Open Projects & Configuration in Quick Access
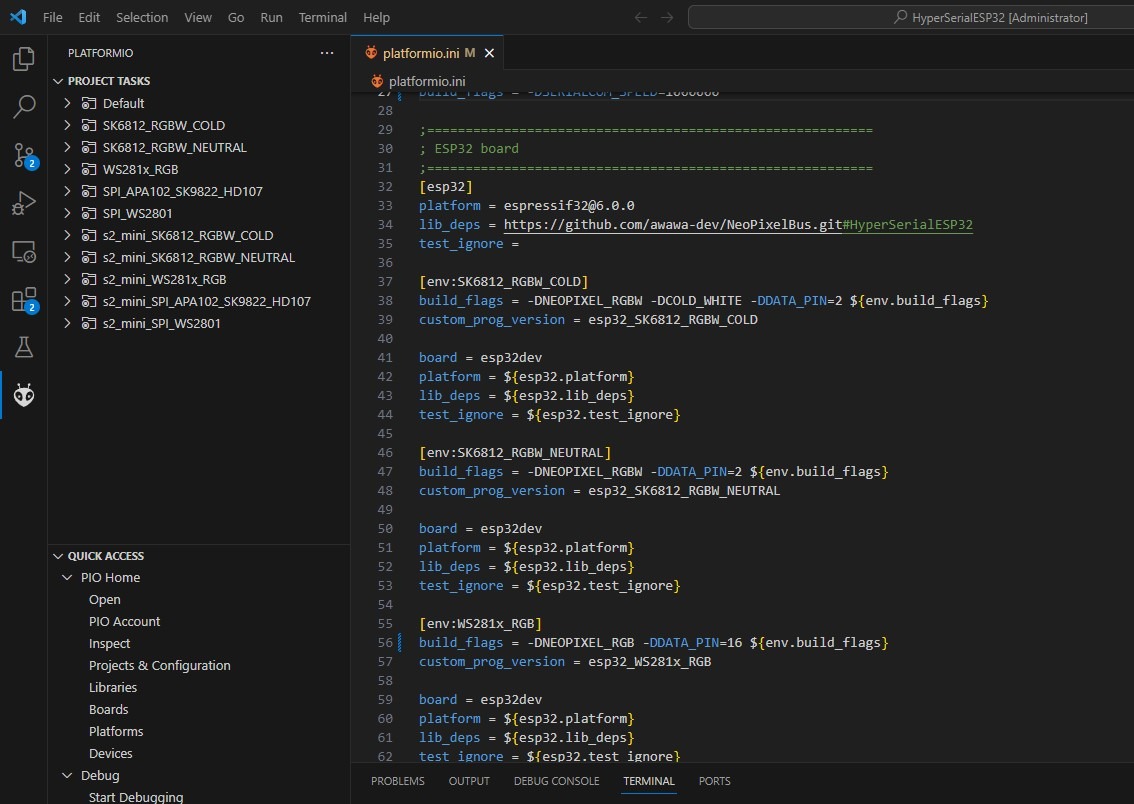Screen dimensions: 1134x804 point(159,666)
